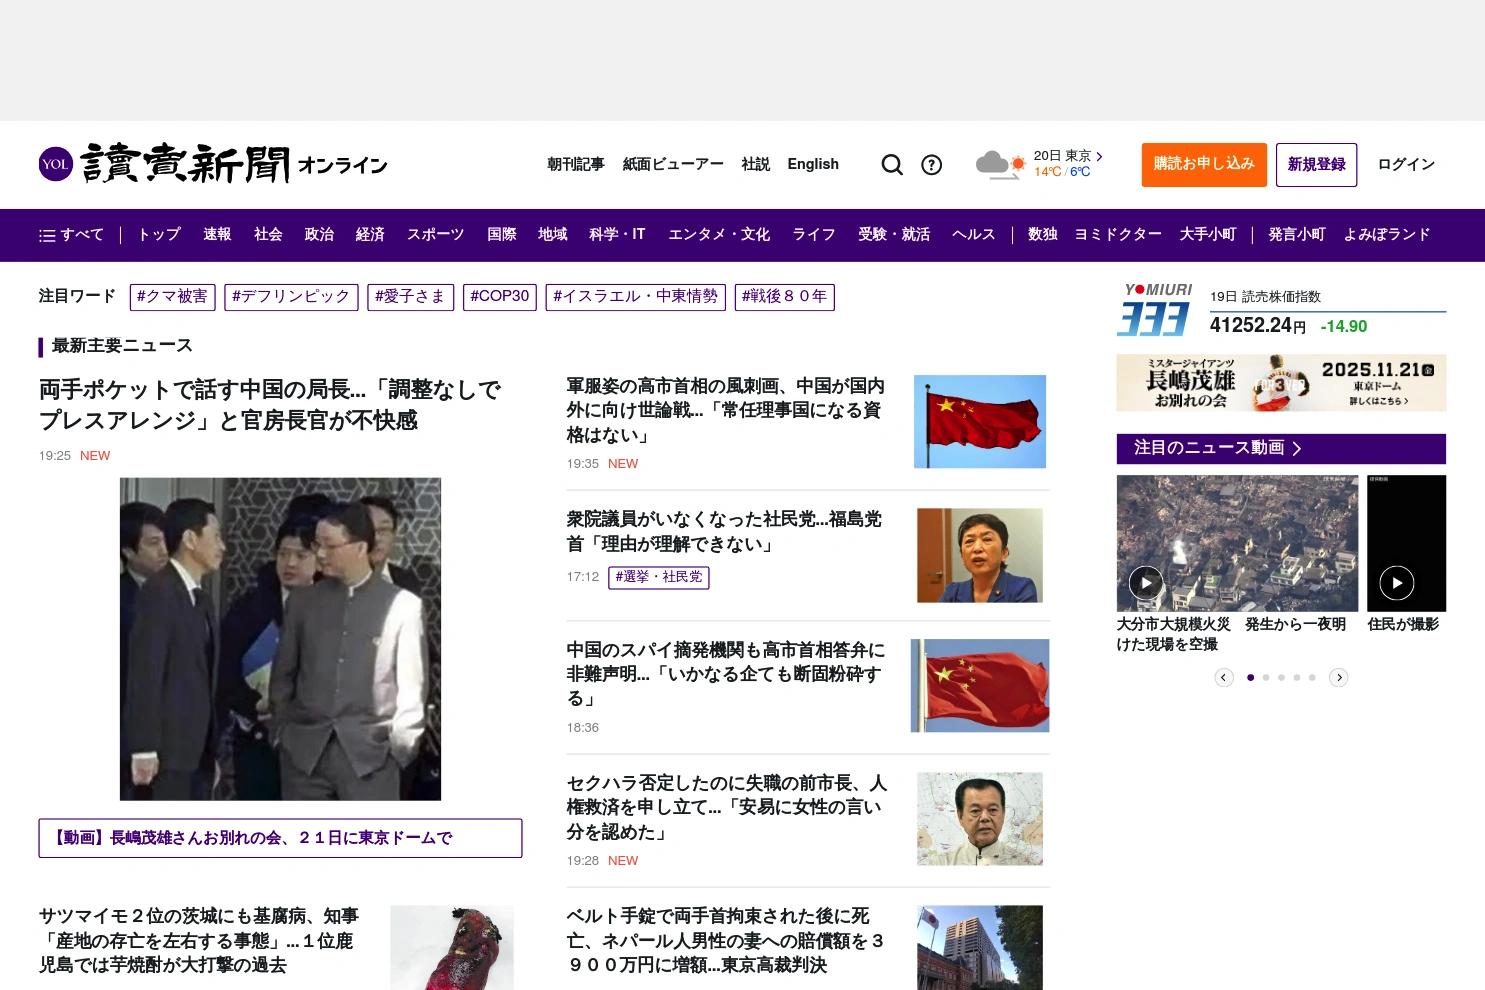Click the 新規登録 button

[1316, 165]
